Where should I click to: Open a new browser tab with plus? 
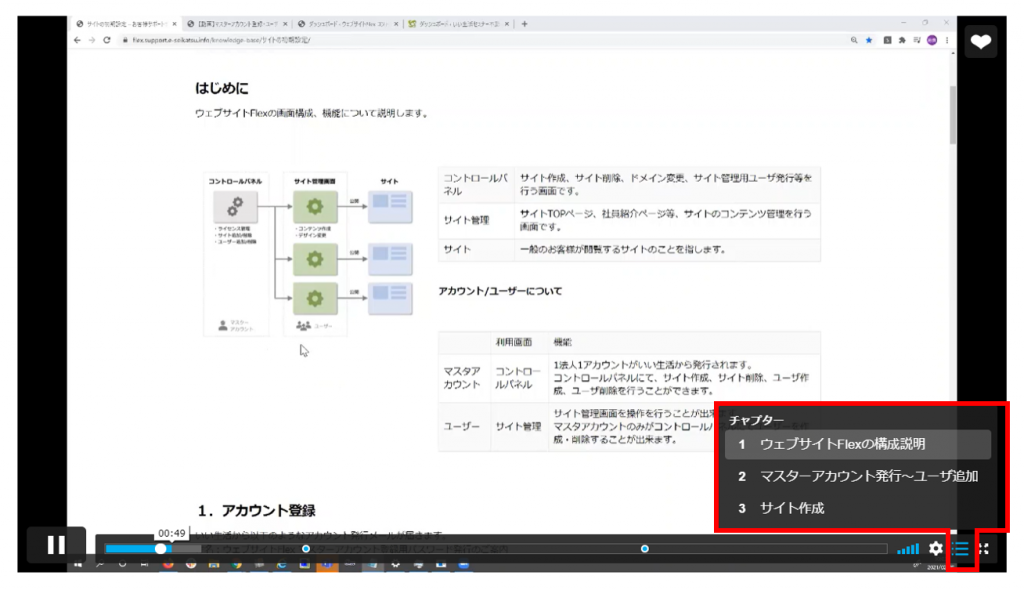[525, 24]
